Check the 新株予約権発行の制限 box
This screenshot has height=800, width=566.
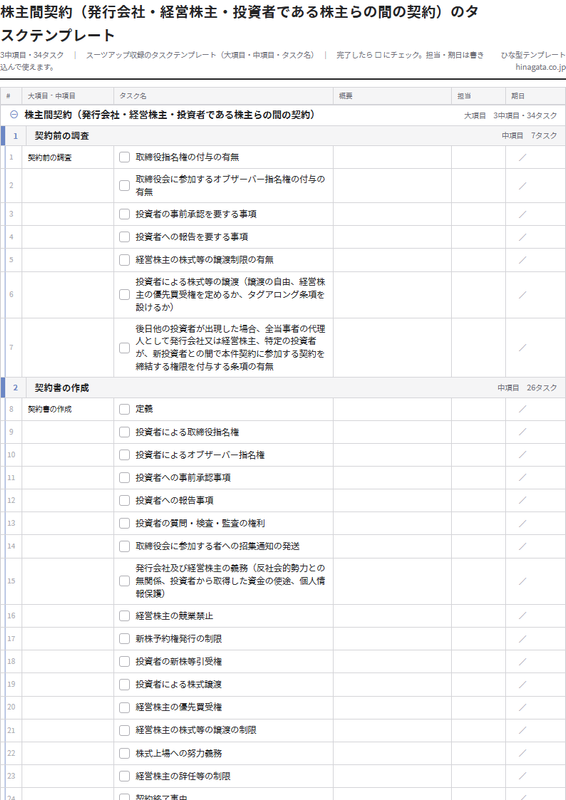(125, 639)
